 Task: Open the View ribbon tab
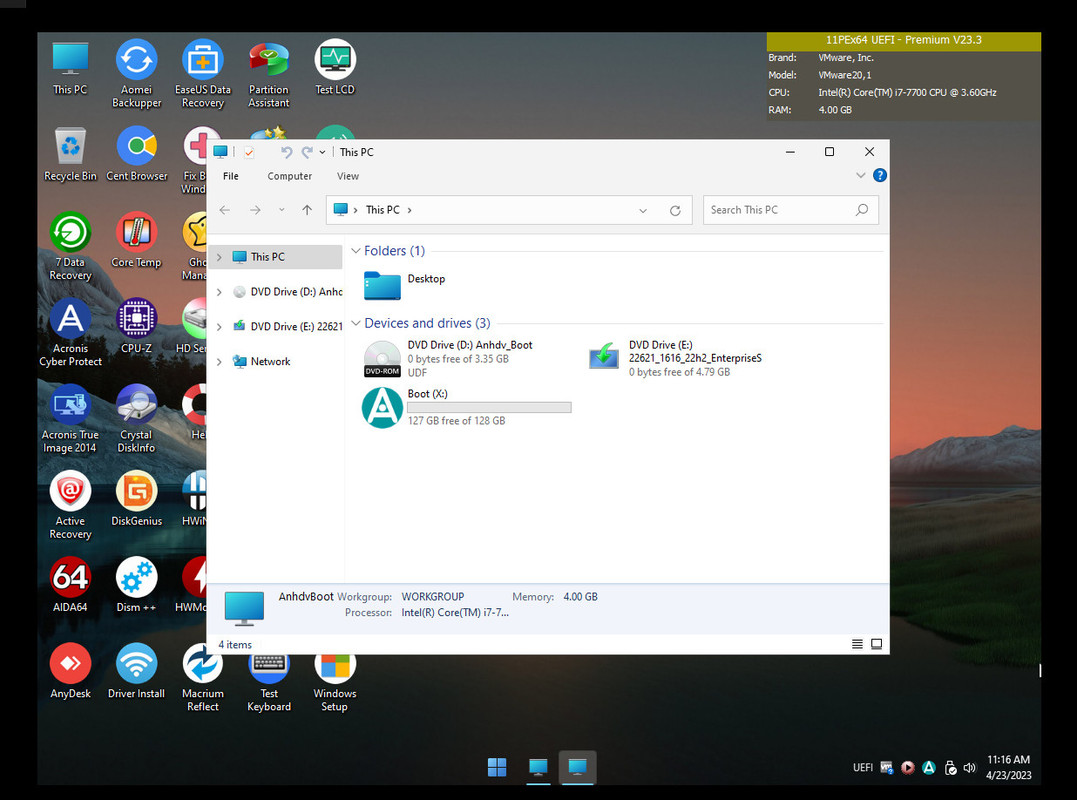(348, 176)
